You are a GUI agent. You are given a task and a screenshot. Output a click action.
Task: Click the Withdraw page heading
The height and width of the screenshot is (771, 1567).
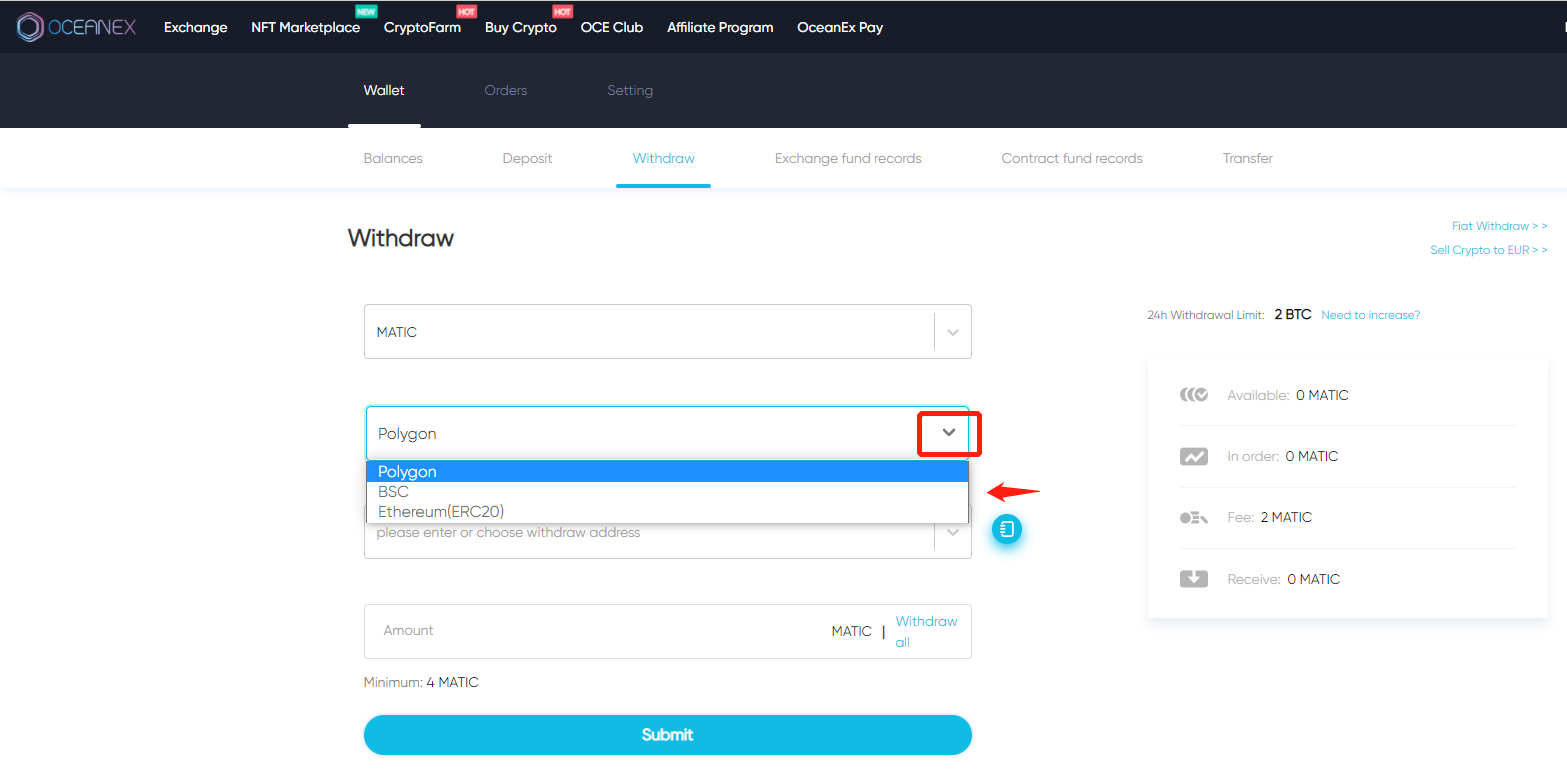[401, 238]
